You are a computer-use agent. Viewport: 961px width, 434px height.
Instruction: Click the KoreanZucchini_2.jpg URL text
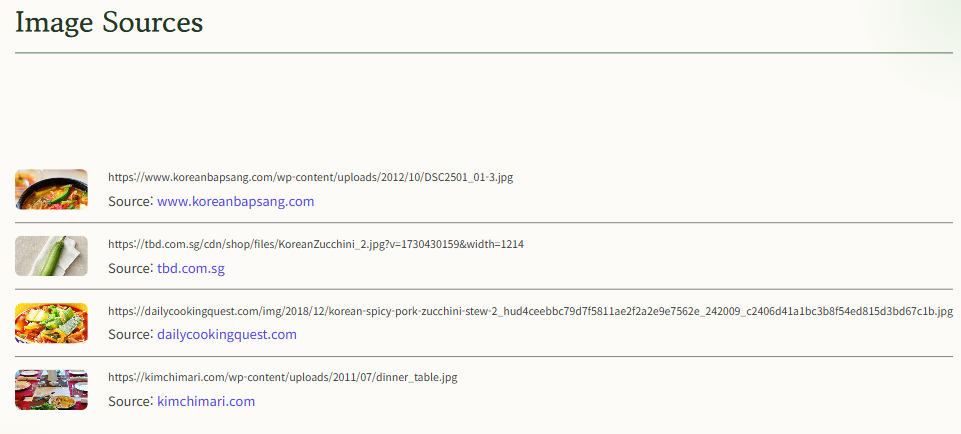316,244
